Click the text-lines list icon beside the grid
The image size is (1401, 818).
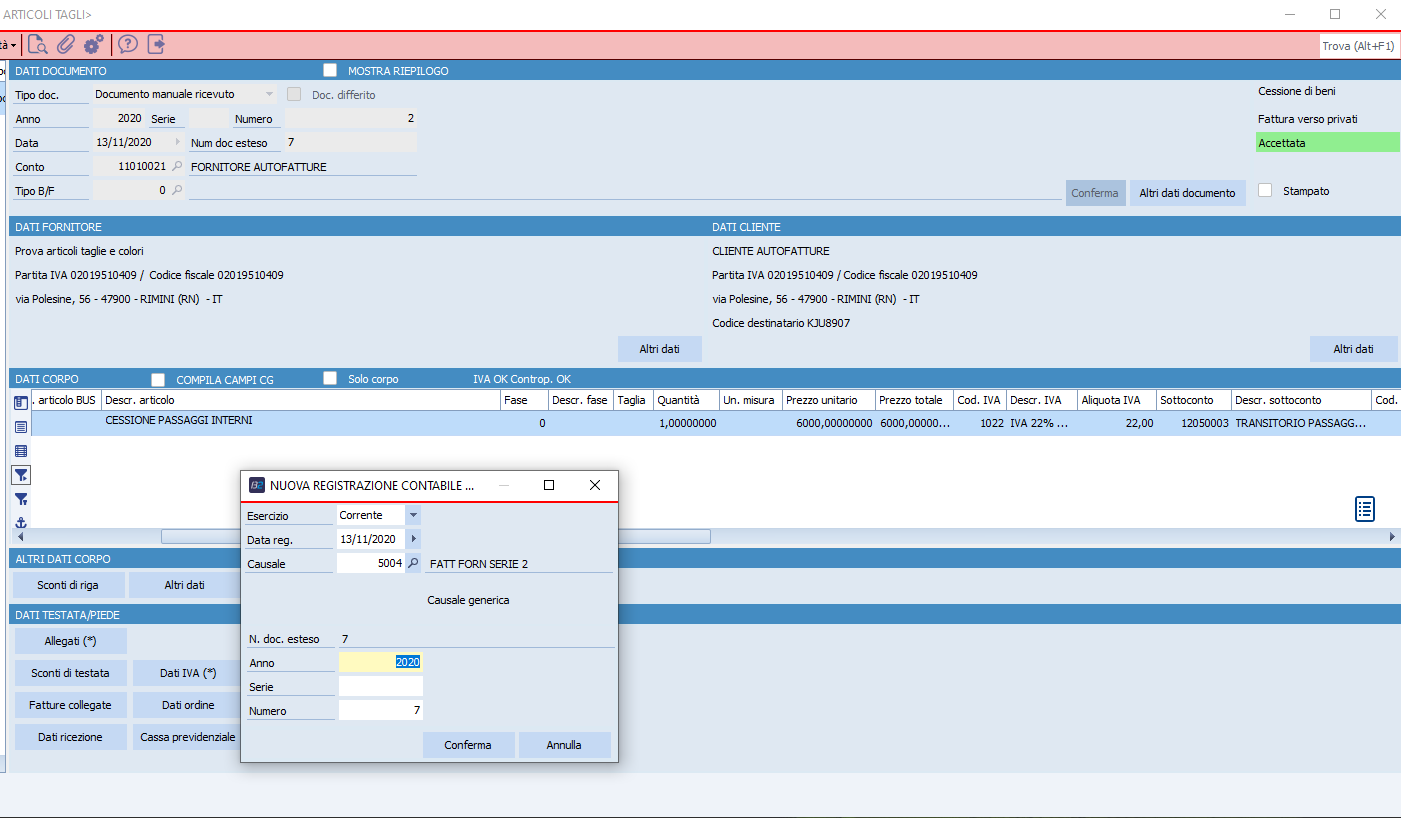[x=21, y=427]
